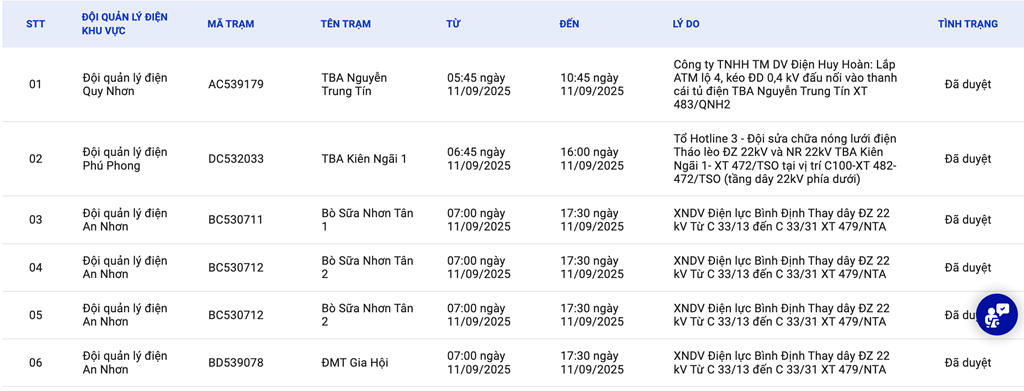Select station code AC539179
This screenshot has width=1024, height=391.
236,84
